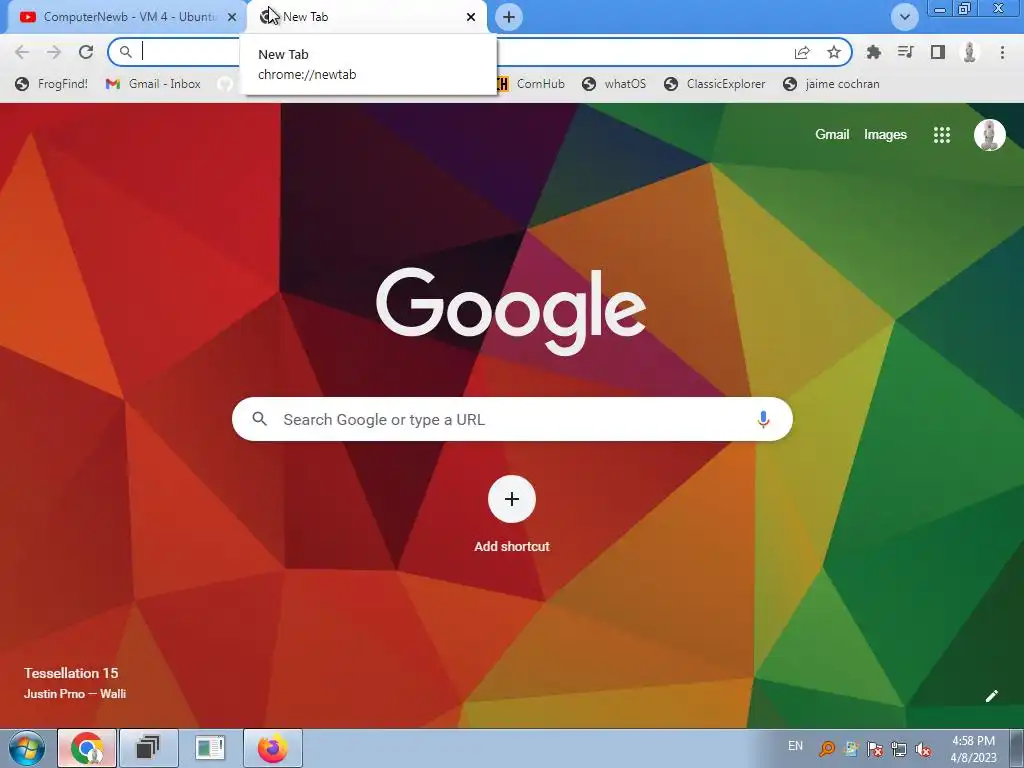This screenshot has height=768, width=1024.
Task: Open the whatOS bookmark
Action: (x=615, y=84)
